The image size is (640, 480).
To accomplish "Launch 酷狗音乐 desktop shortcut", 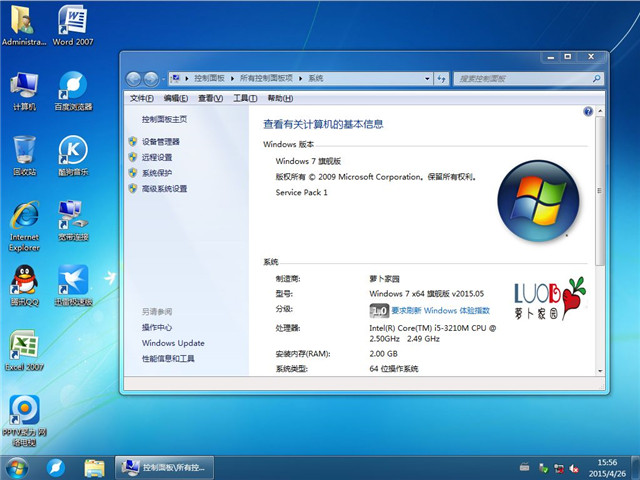I will pos(73,156).
